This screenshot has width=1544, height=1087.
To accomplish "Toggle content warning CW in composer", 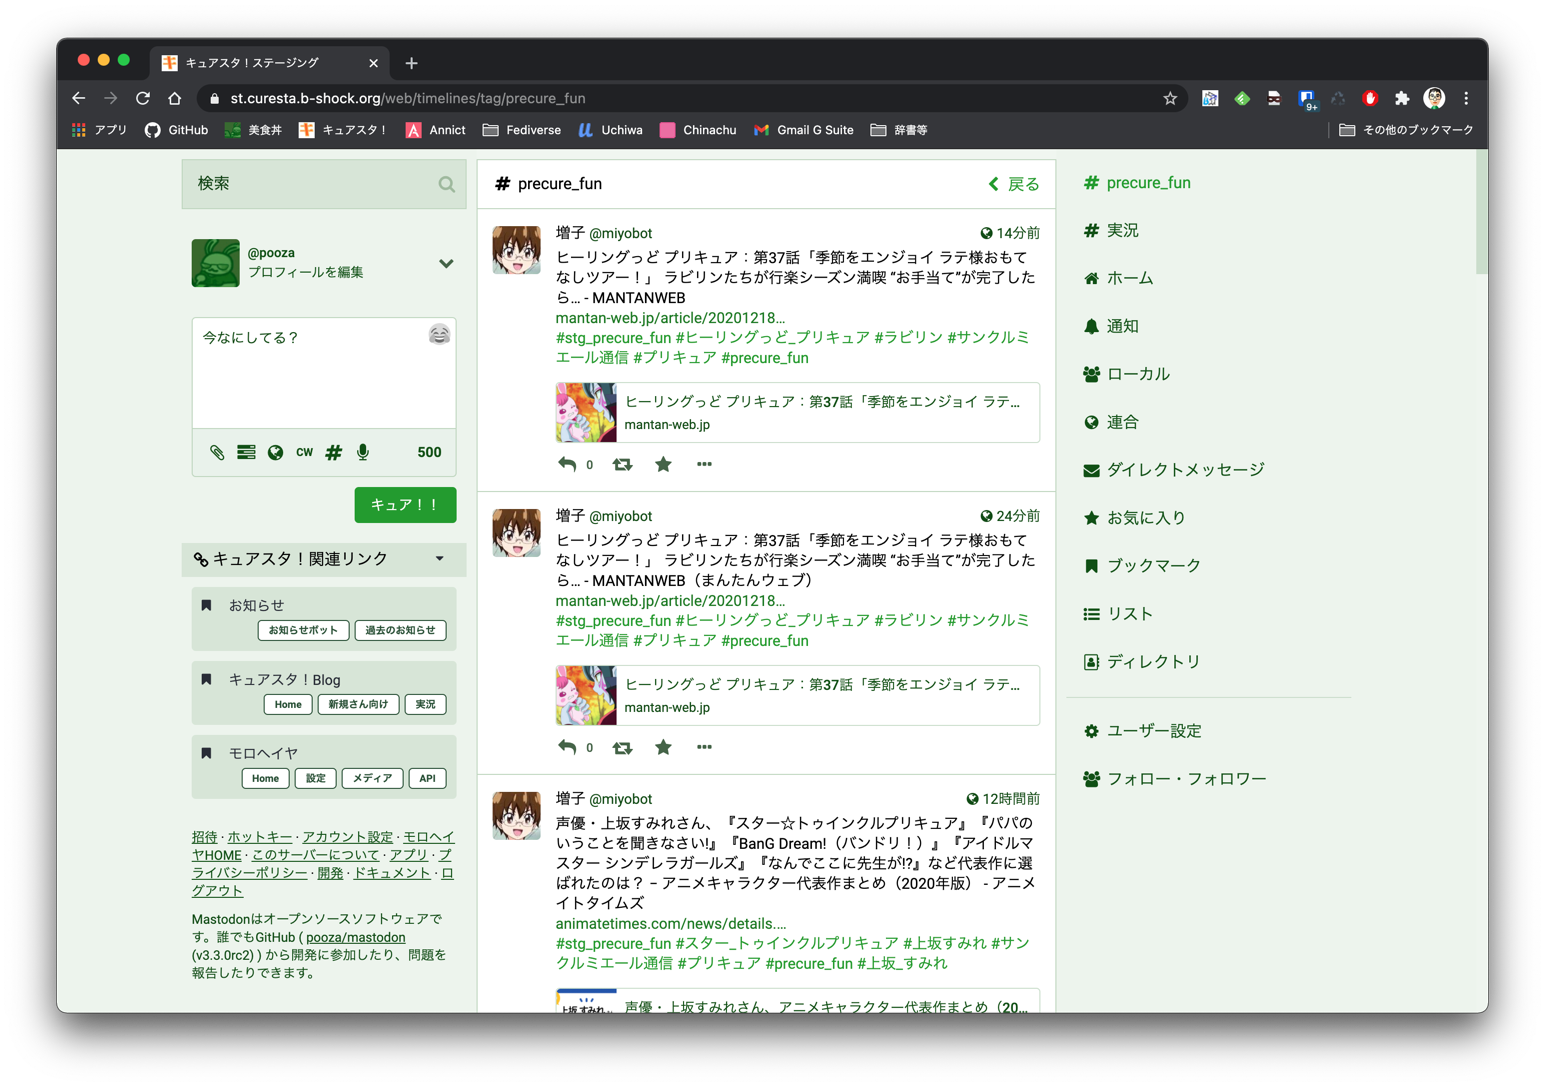I will 304,452.
